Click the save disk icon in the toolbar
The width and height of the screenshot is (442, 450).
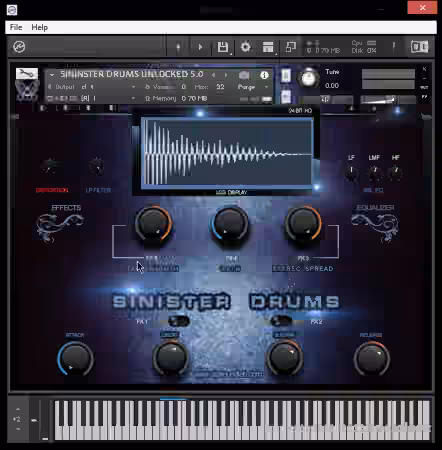click(223, 47)
